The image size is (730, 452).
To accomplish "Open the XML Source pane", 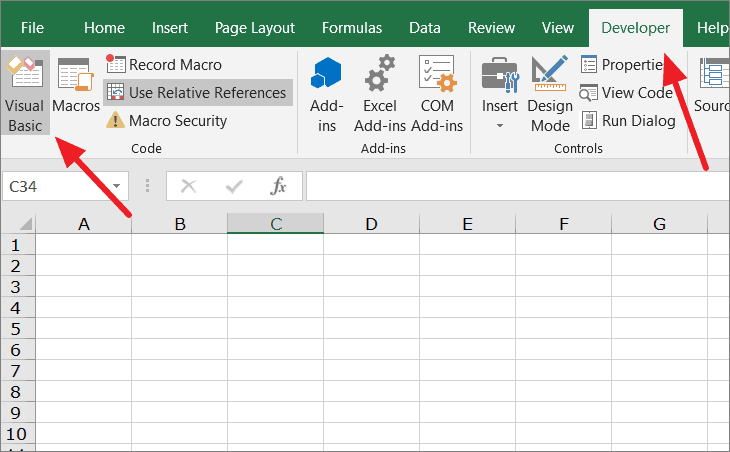I will click(x=712, y=86).
